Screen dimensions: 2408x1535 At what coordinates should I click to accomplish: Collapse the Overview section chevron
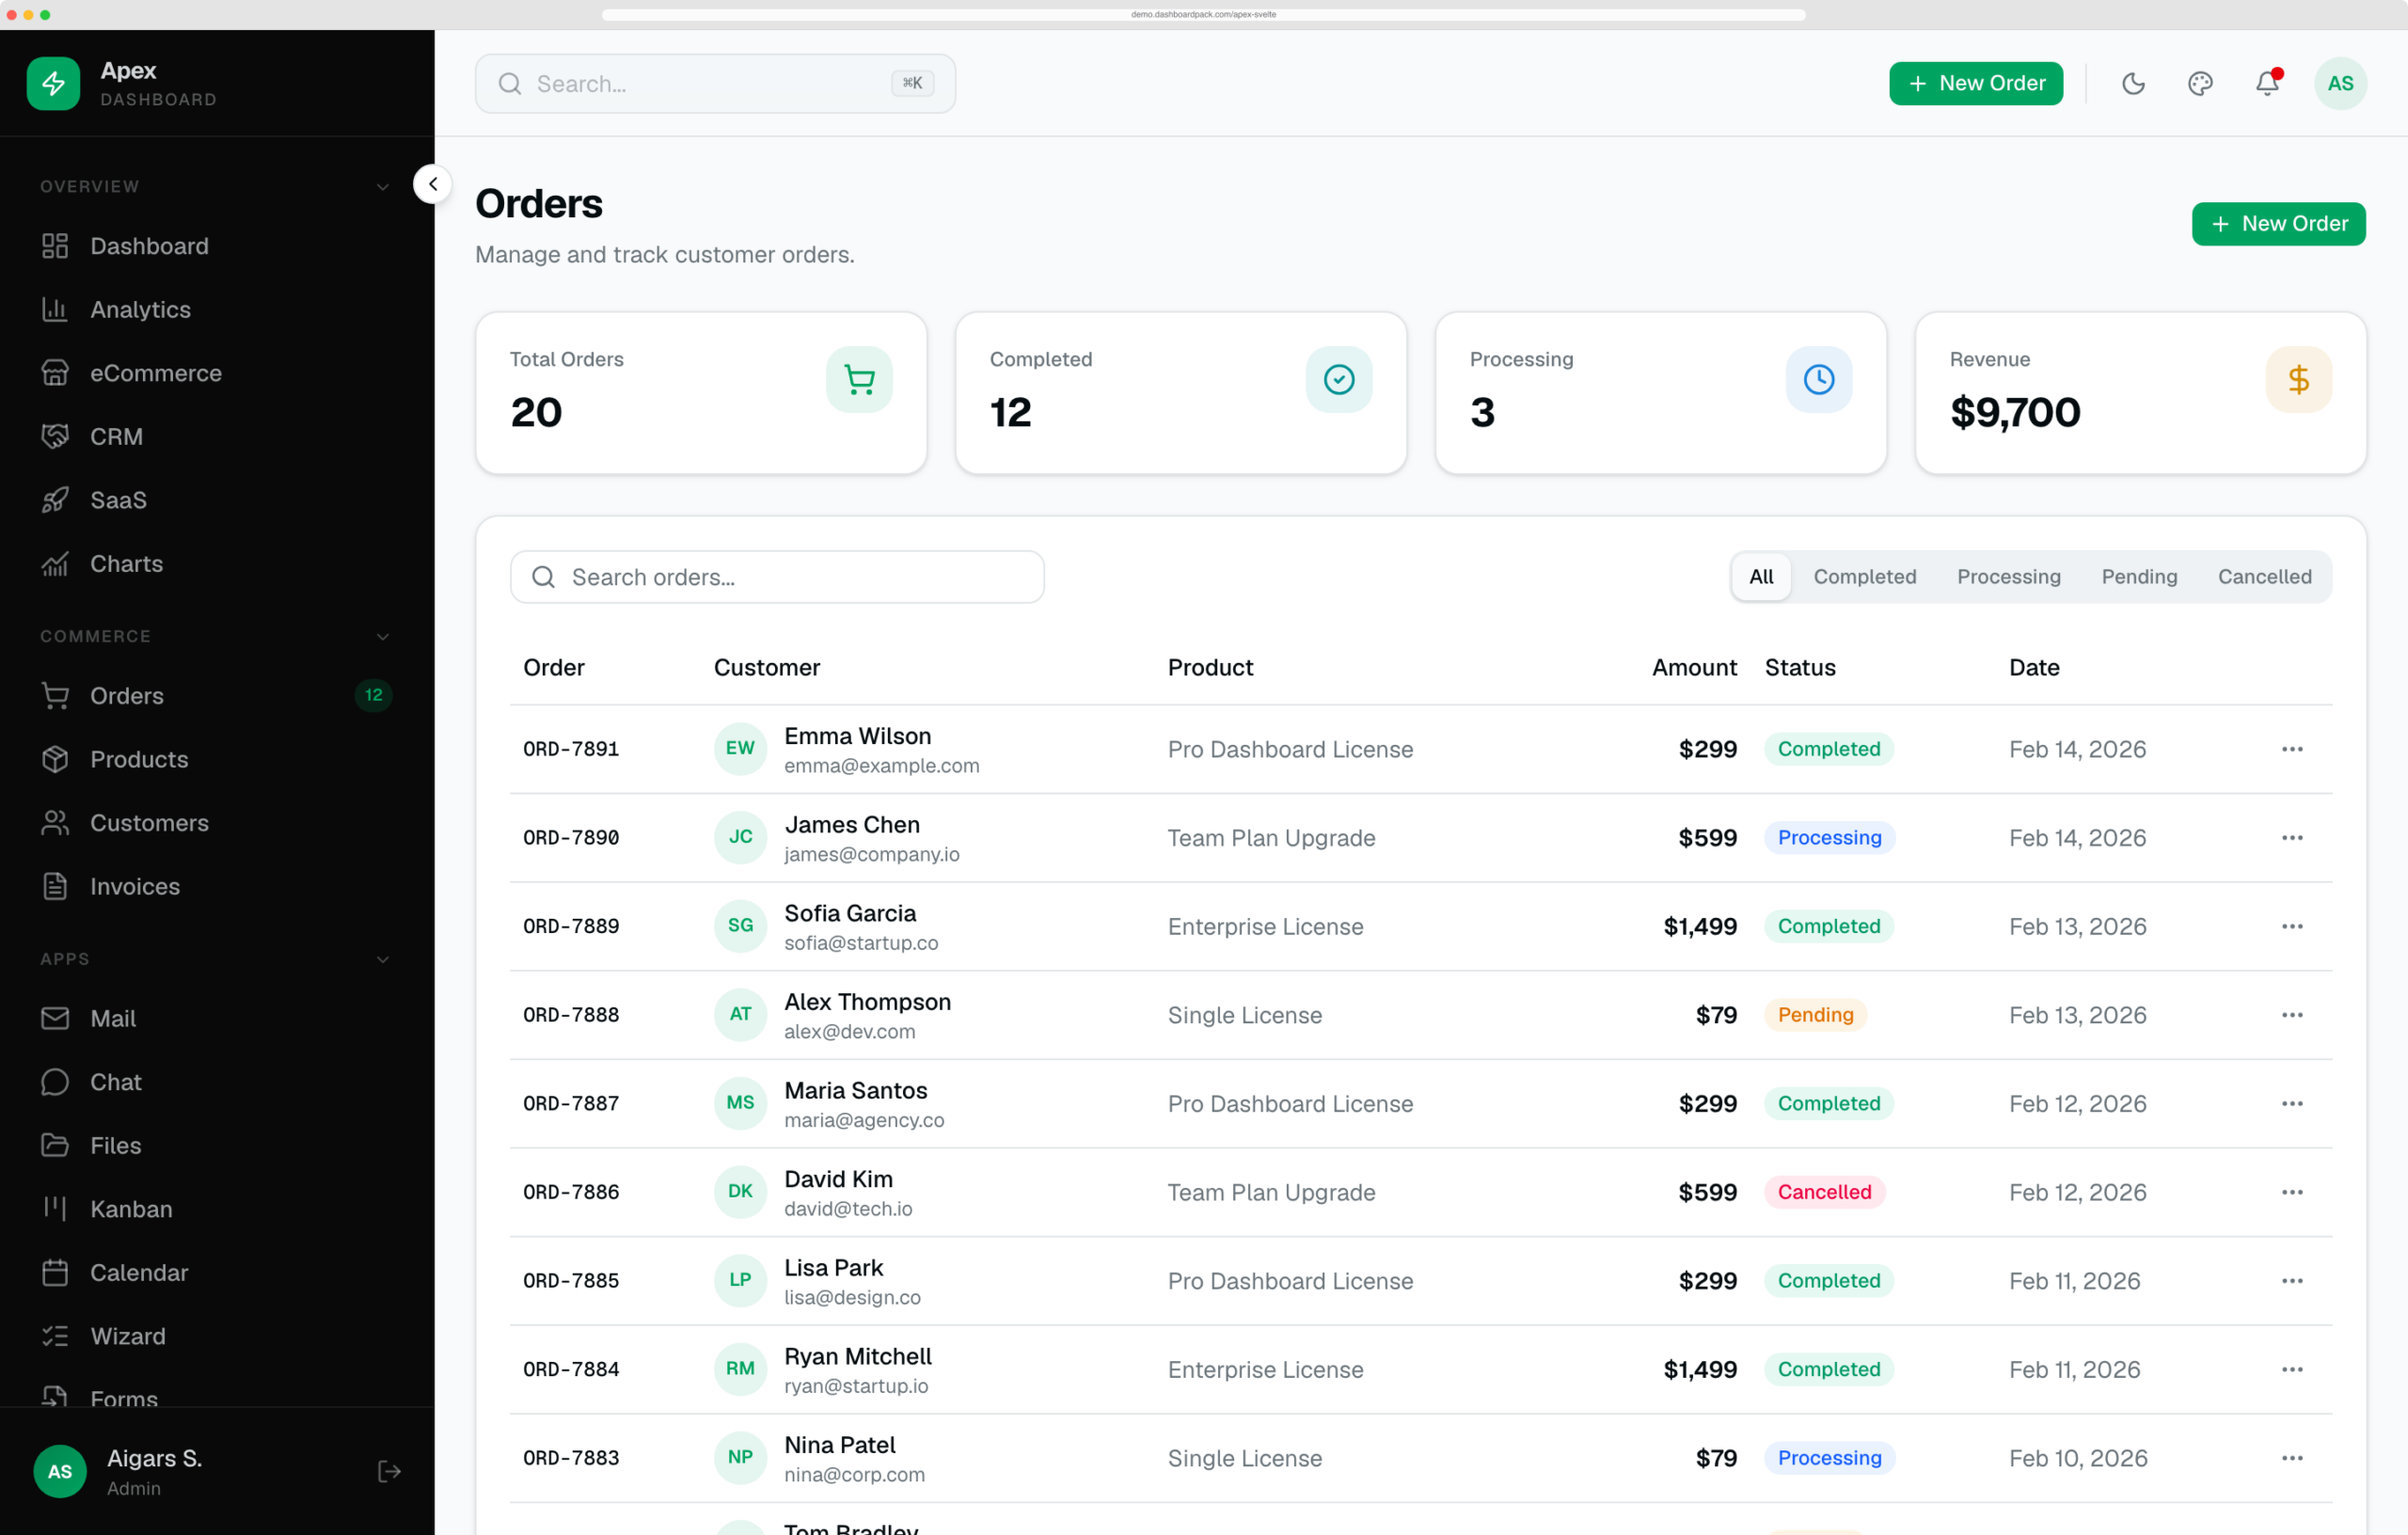point(383,187)
